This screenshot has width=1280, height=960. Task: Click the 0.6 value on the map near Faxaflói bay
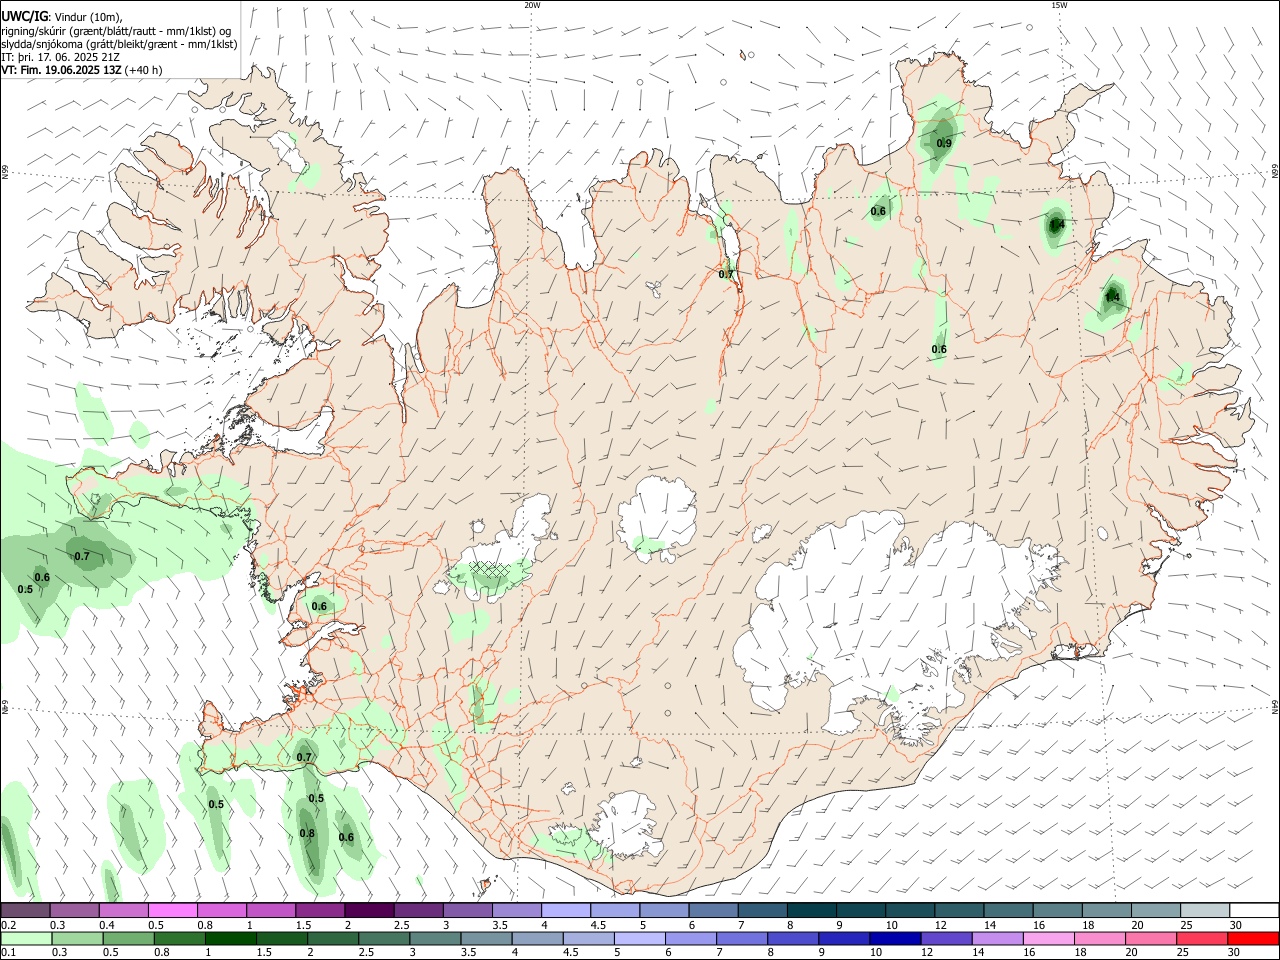pos(319,606)
